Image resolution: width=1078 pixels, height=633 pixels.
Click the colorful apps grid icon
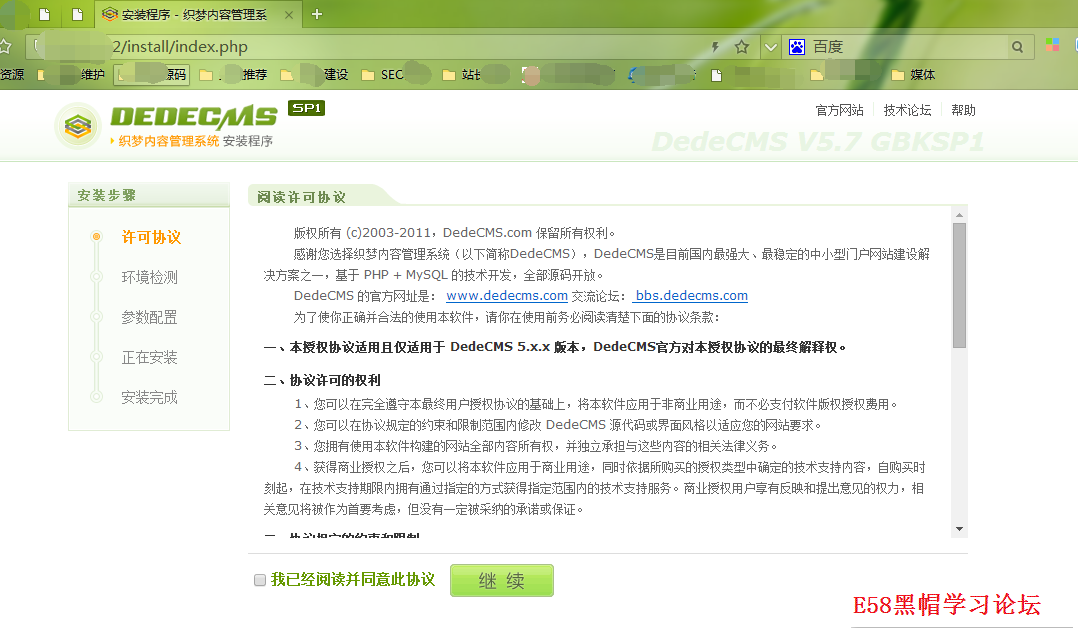click(1052, 46)
